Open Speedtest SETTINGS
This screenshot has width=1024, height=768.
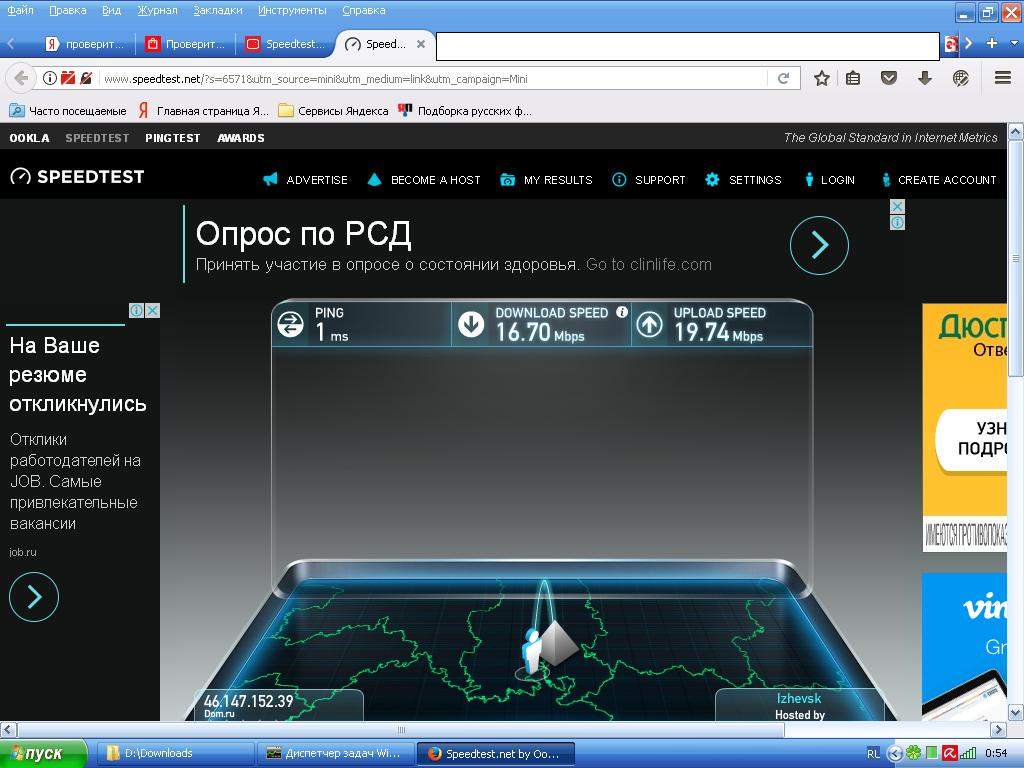point(743,180)
